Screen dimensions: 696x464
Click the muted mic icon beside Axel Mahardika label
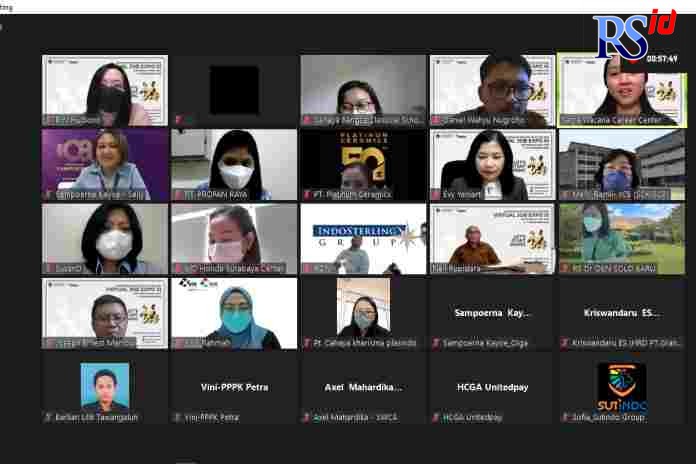[307, 417]
